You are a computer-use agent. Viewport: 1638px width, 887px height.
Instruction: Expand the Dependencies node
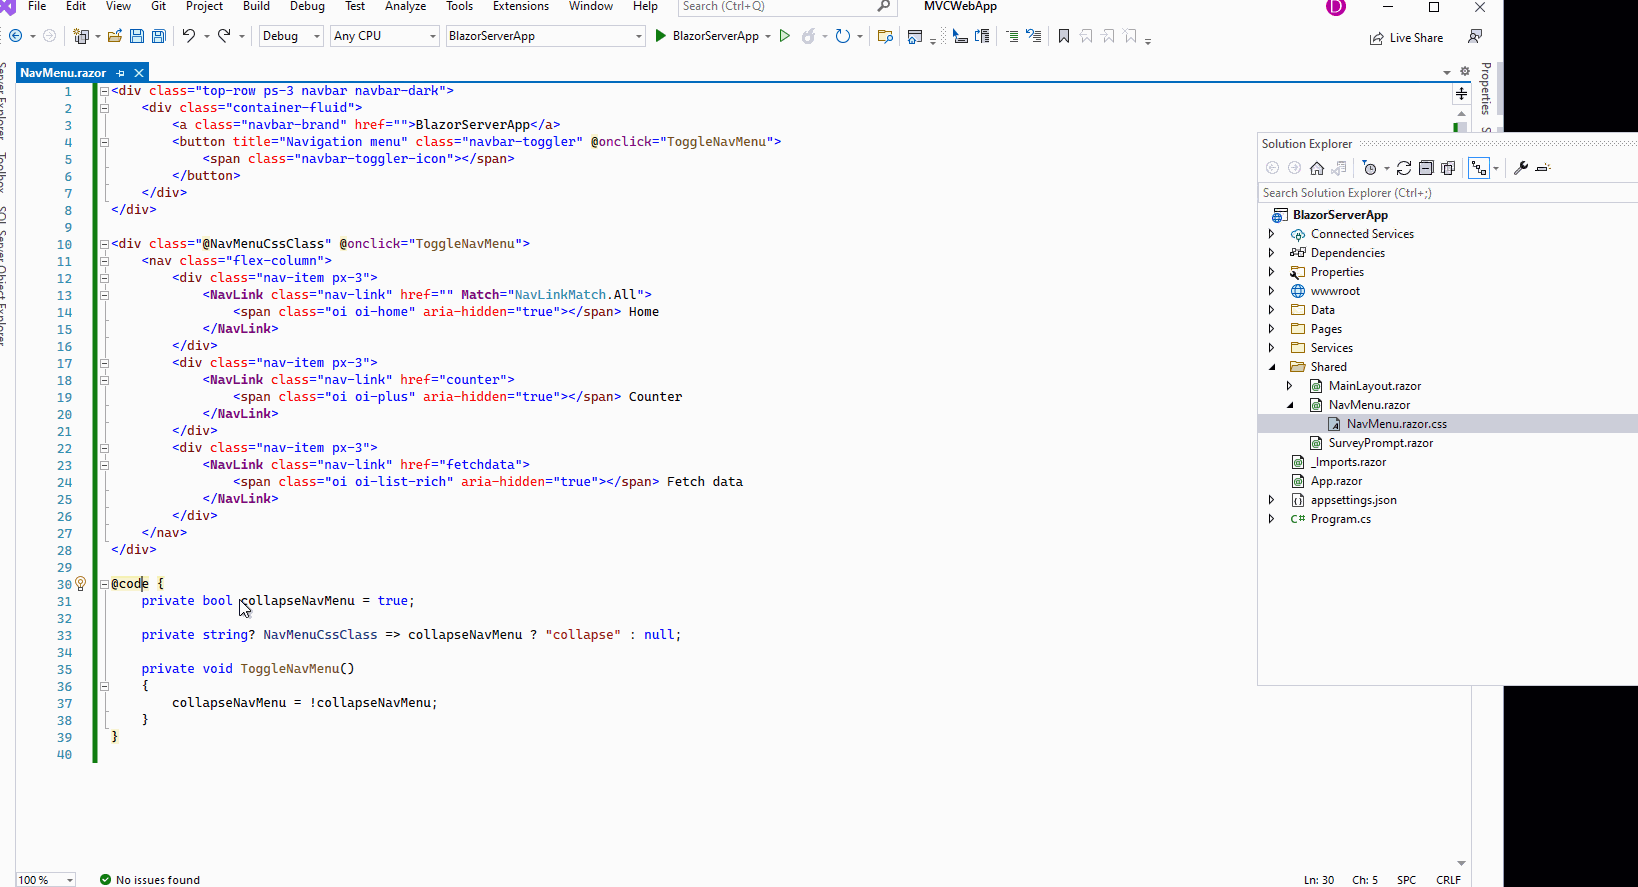(x=1272, y=253)
